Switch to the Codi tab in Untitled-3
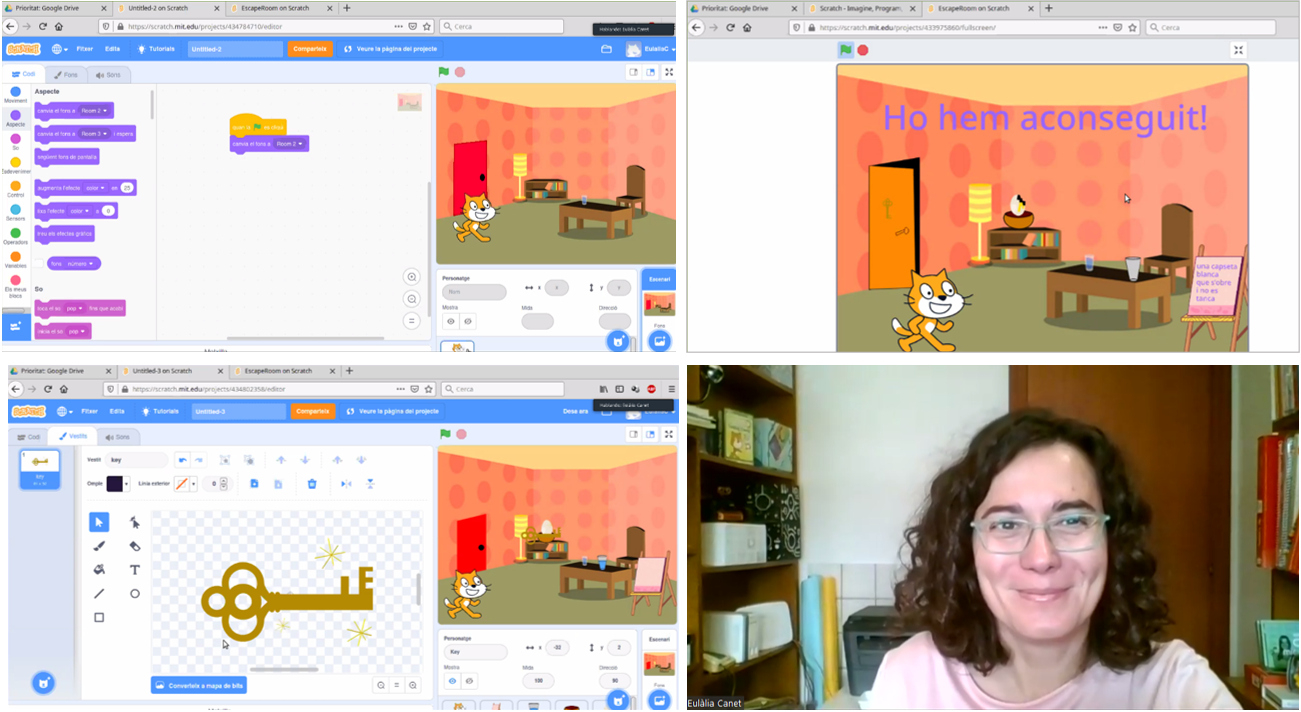The image size is (1301, 712). point(29,437)
